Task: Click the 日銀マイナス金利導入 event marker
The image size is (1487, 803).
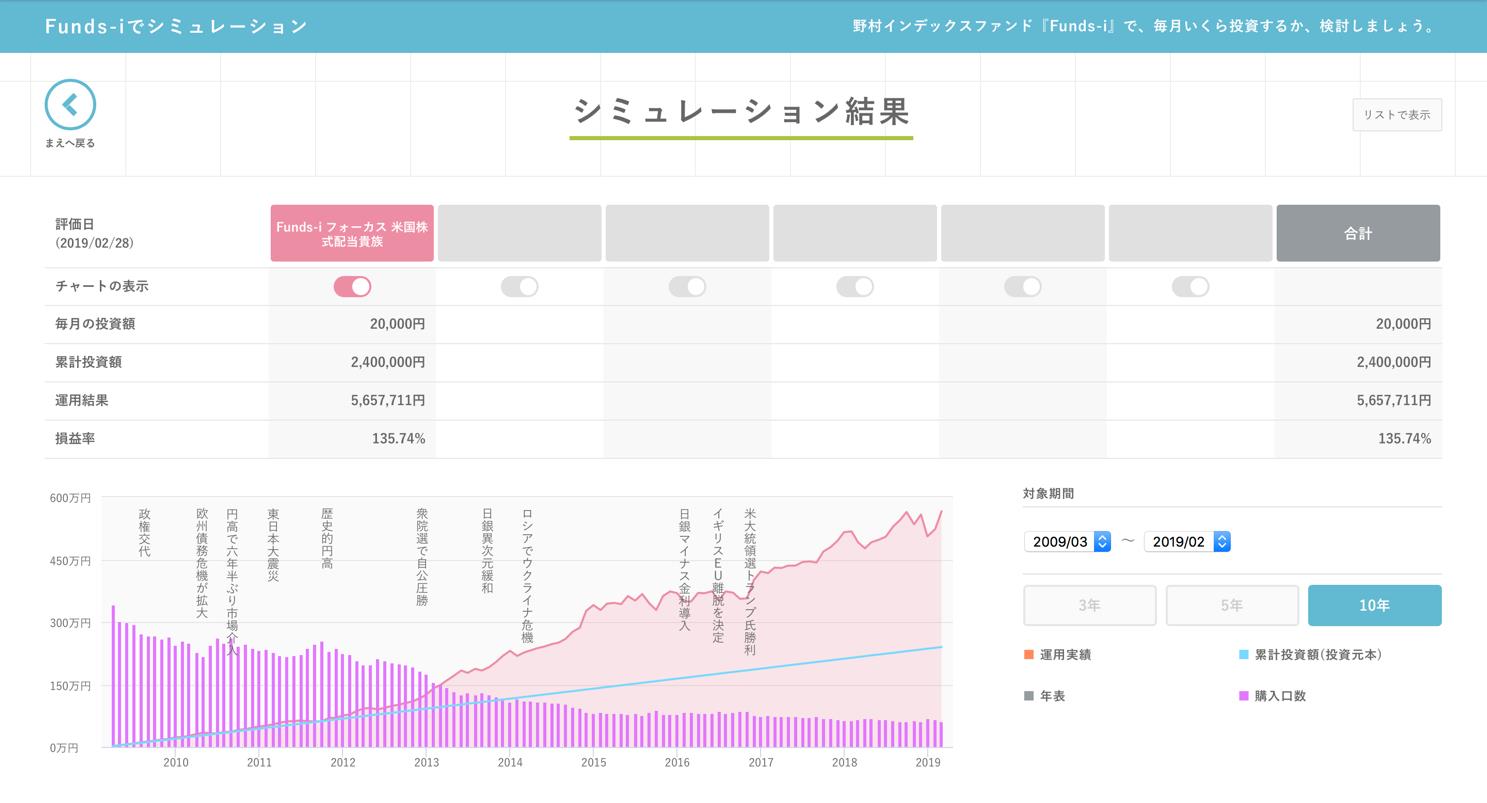Action: (x=685, y=570)
